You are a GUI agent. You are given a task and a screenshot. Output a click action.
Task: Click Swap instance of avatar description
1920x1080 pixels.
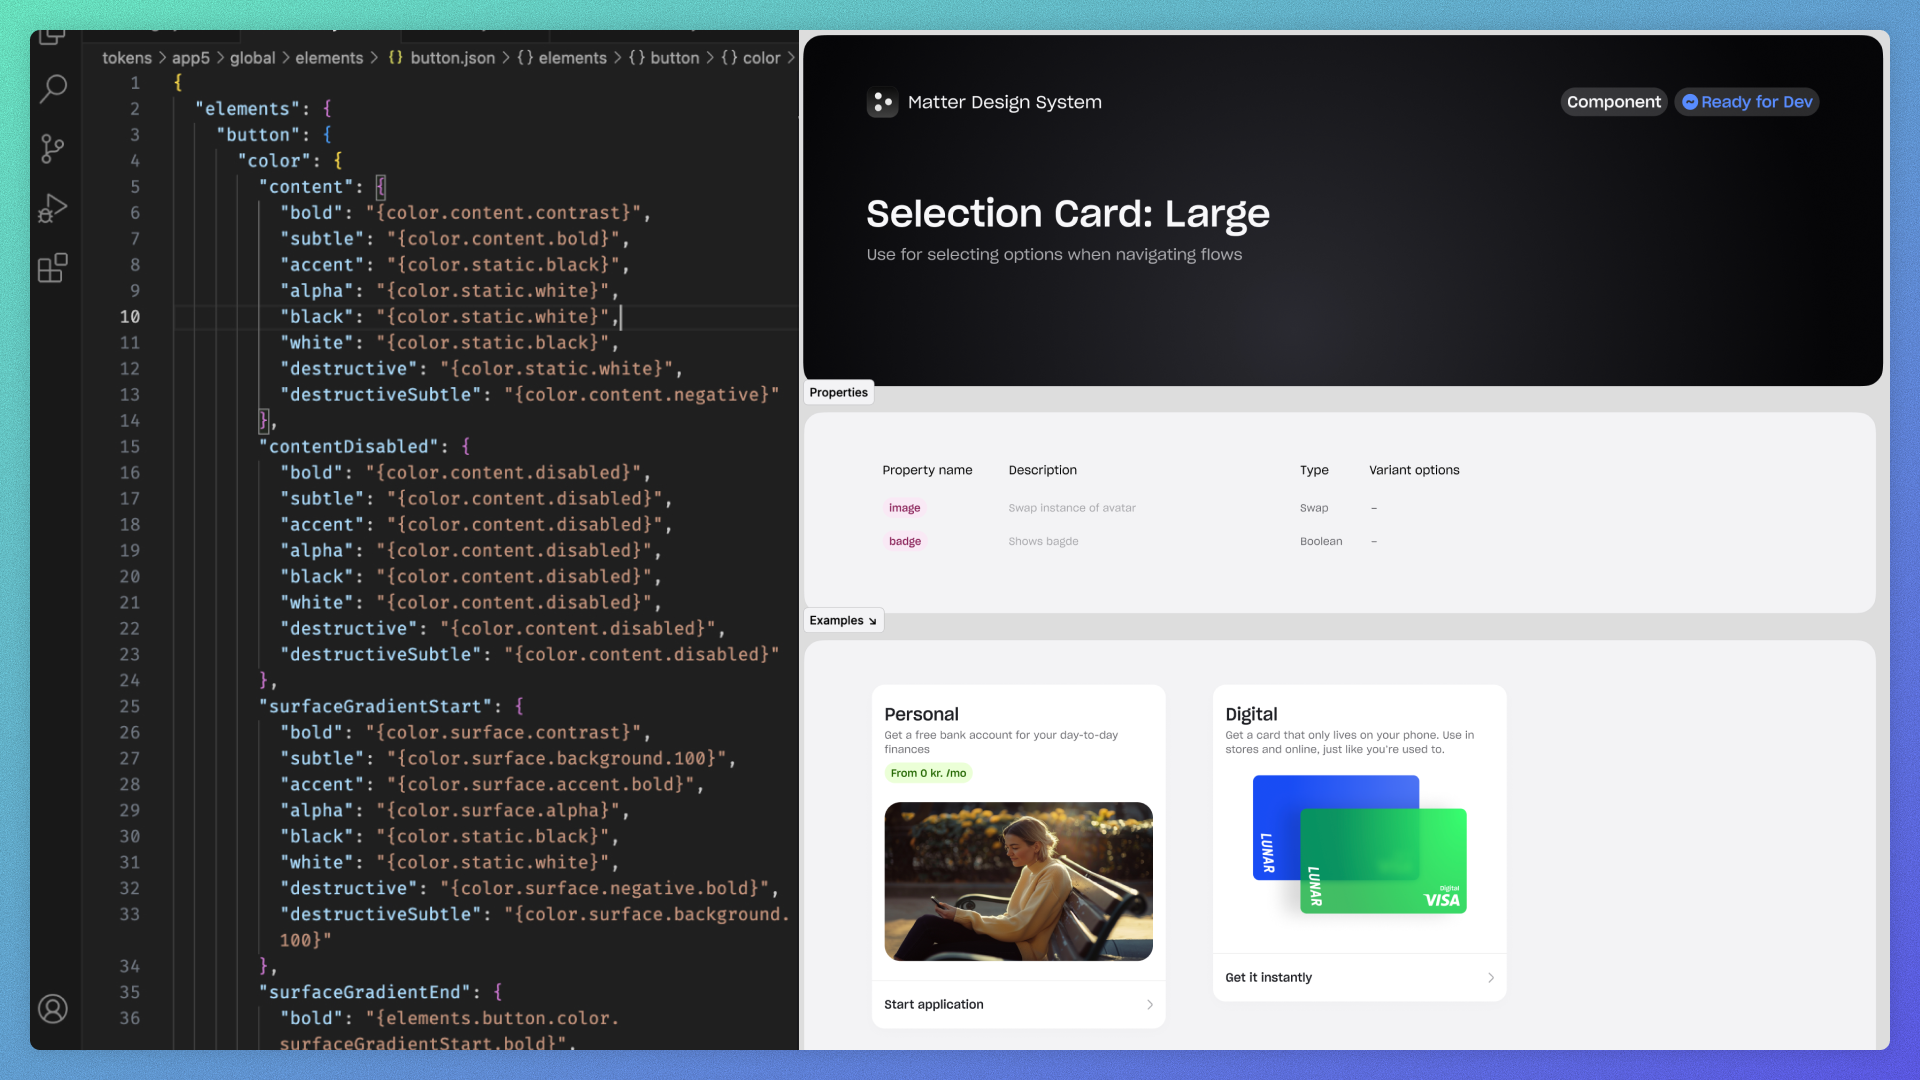click(x=1072, y=508)
